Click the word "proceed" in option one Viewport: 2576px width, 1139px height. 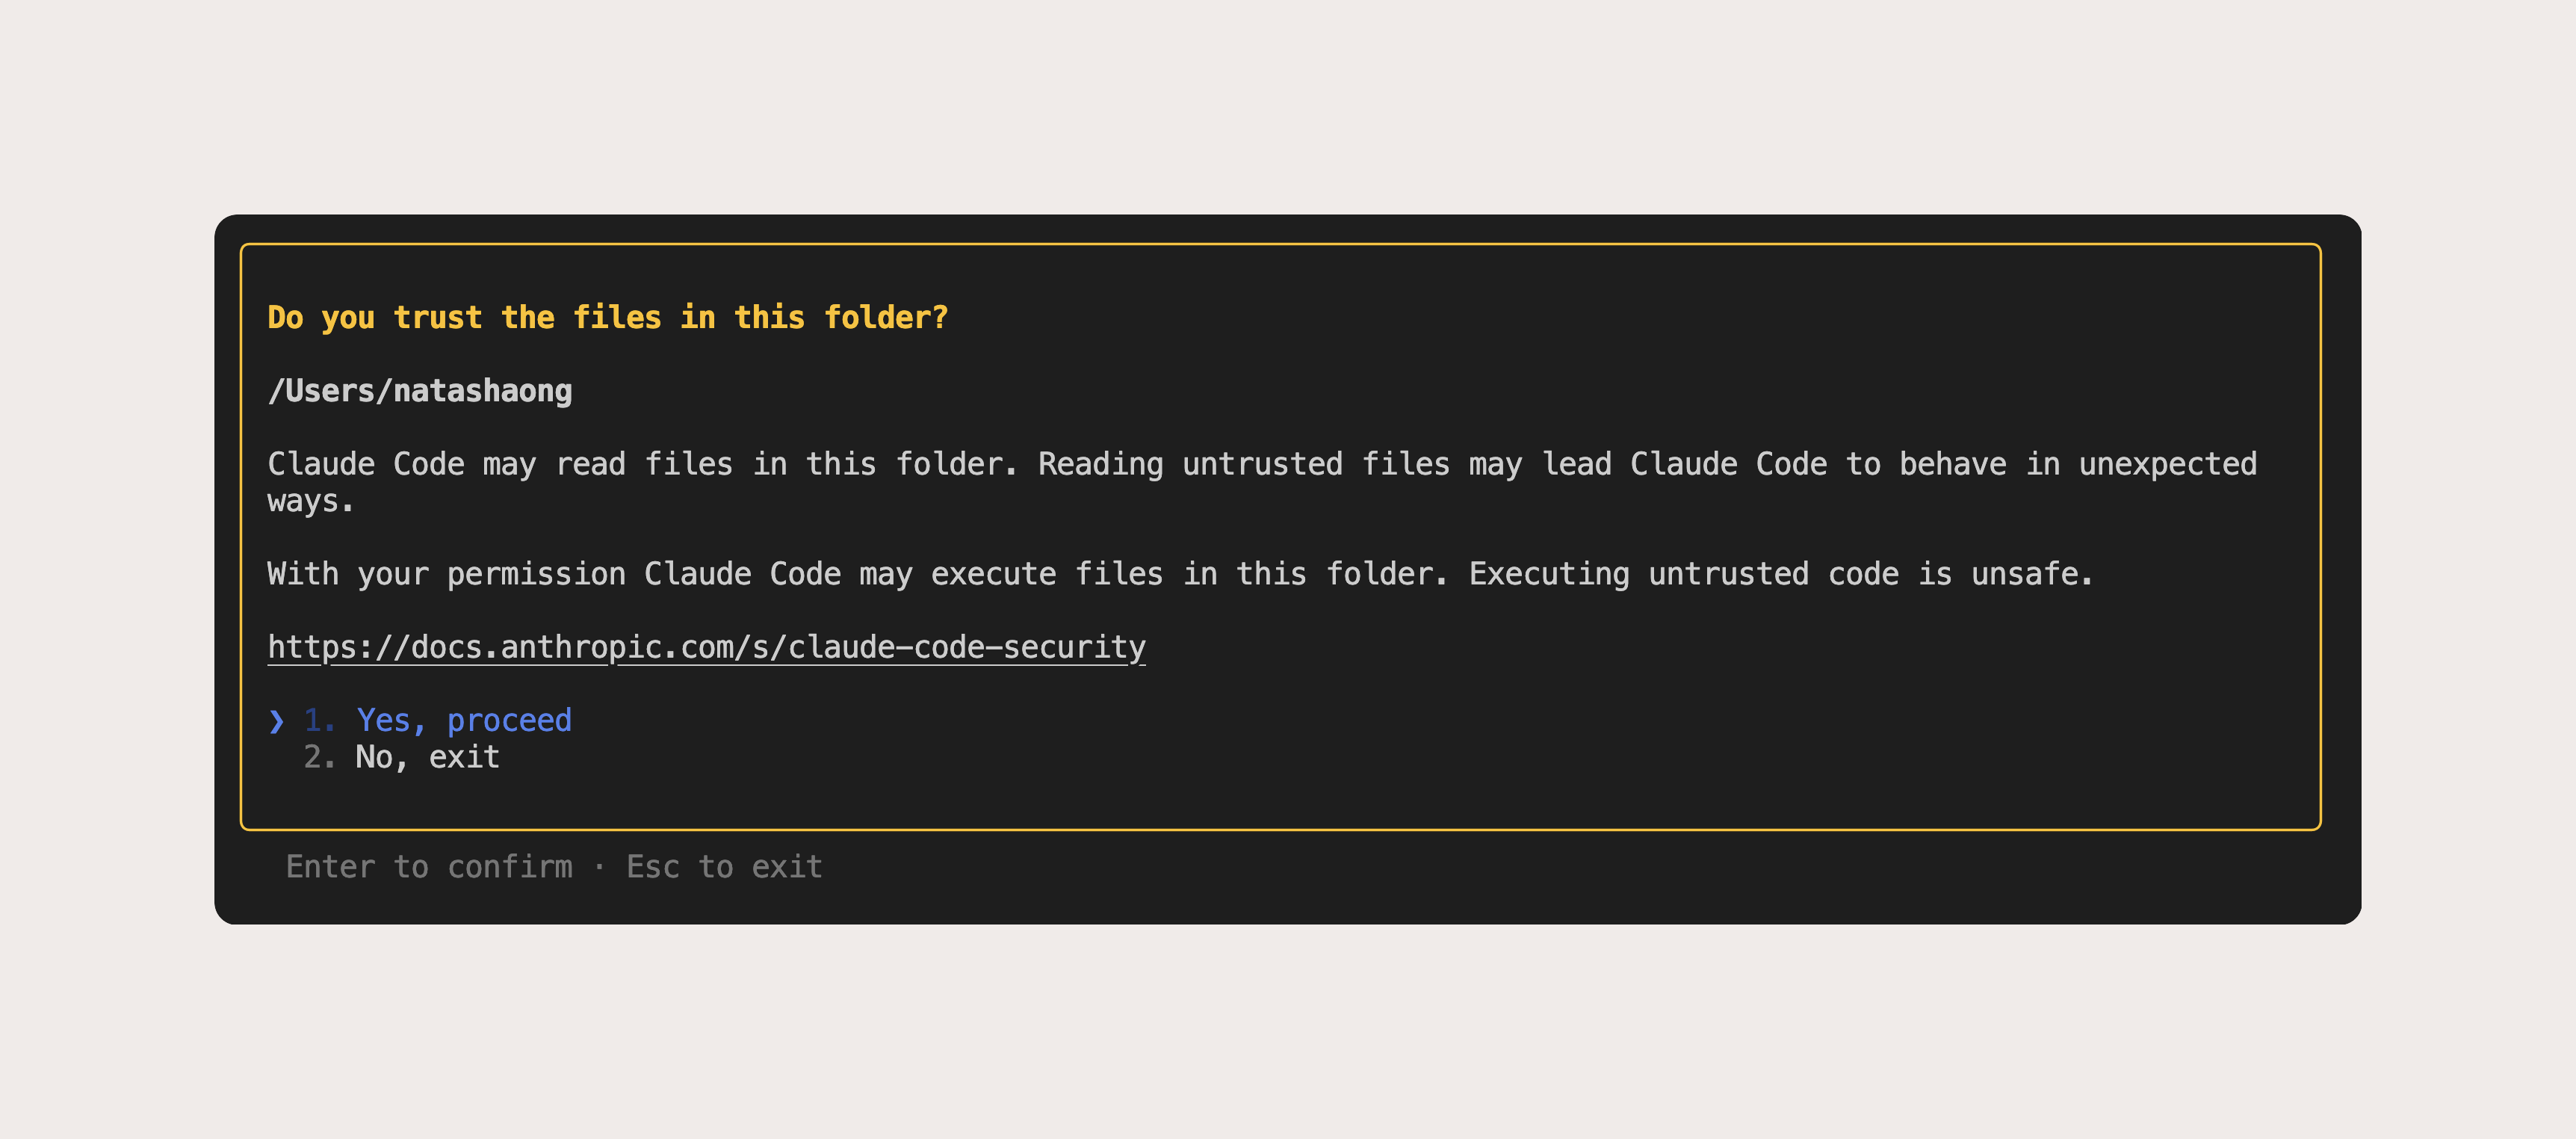pos(509,720)
